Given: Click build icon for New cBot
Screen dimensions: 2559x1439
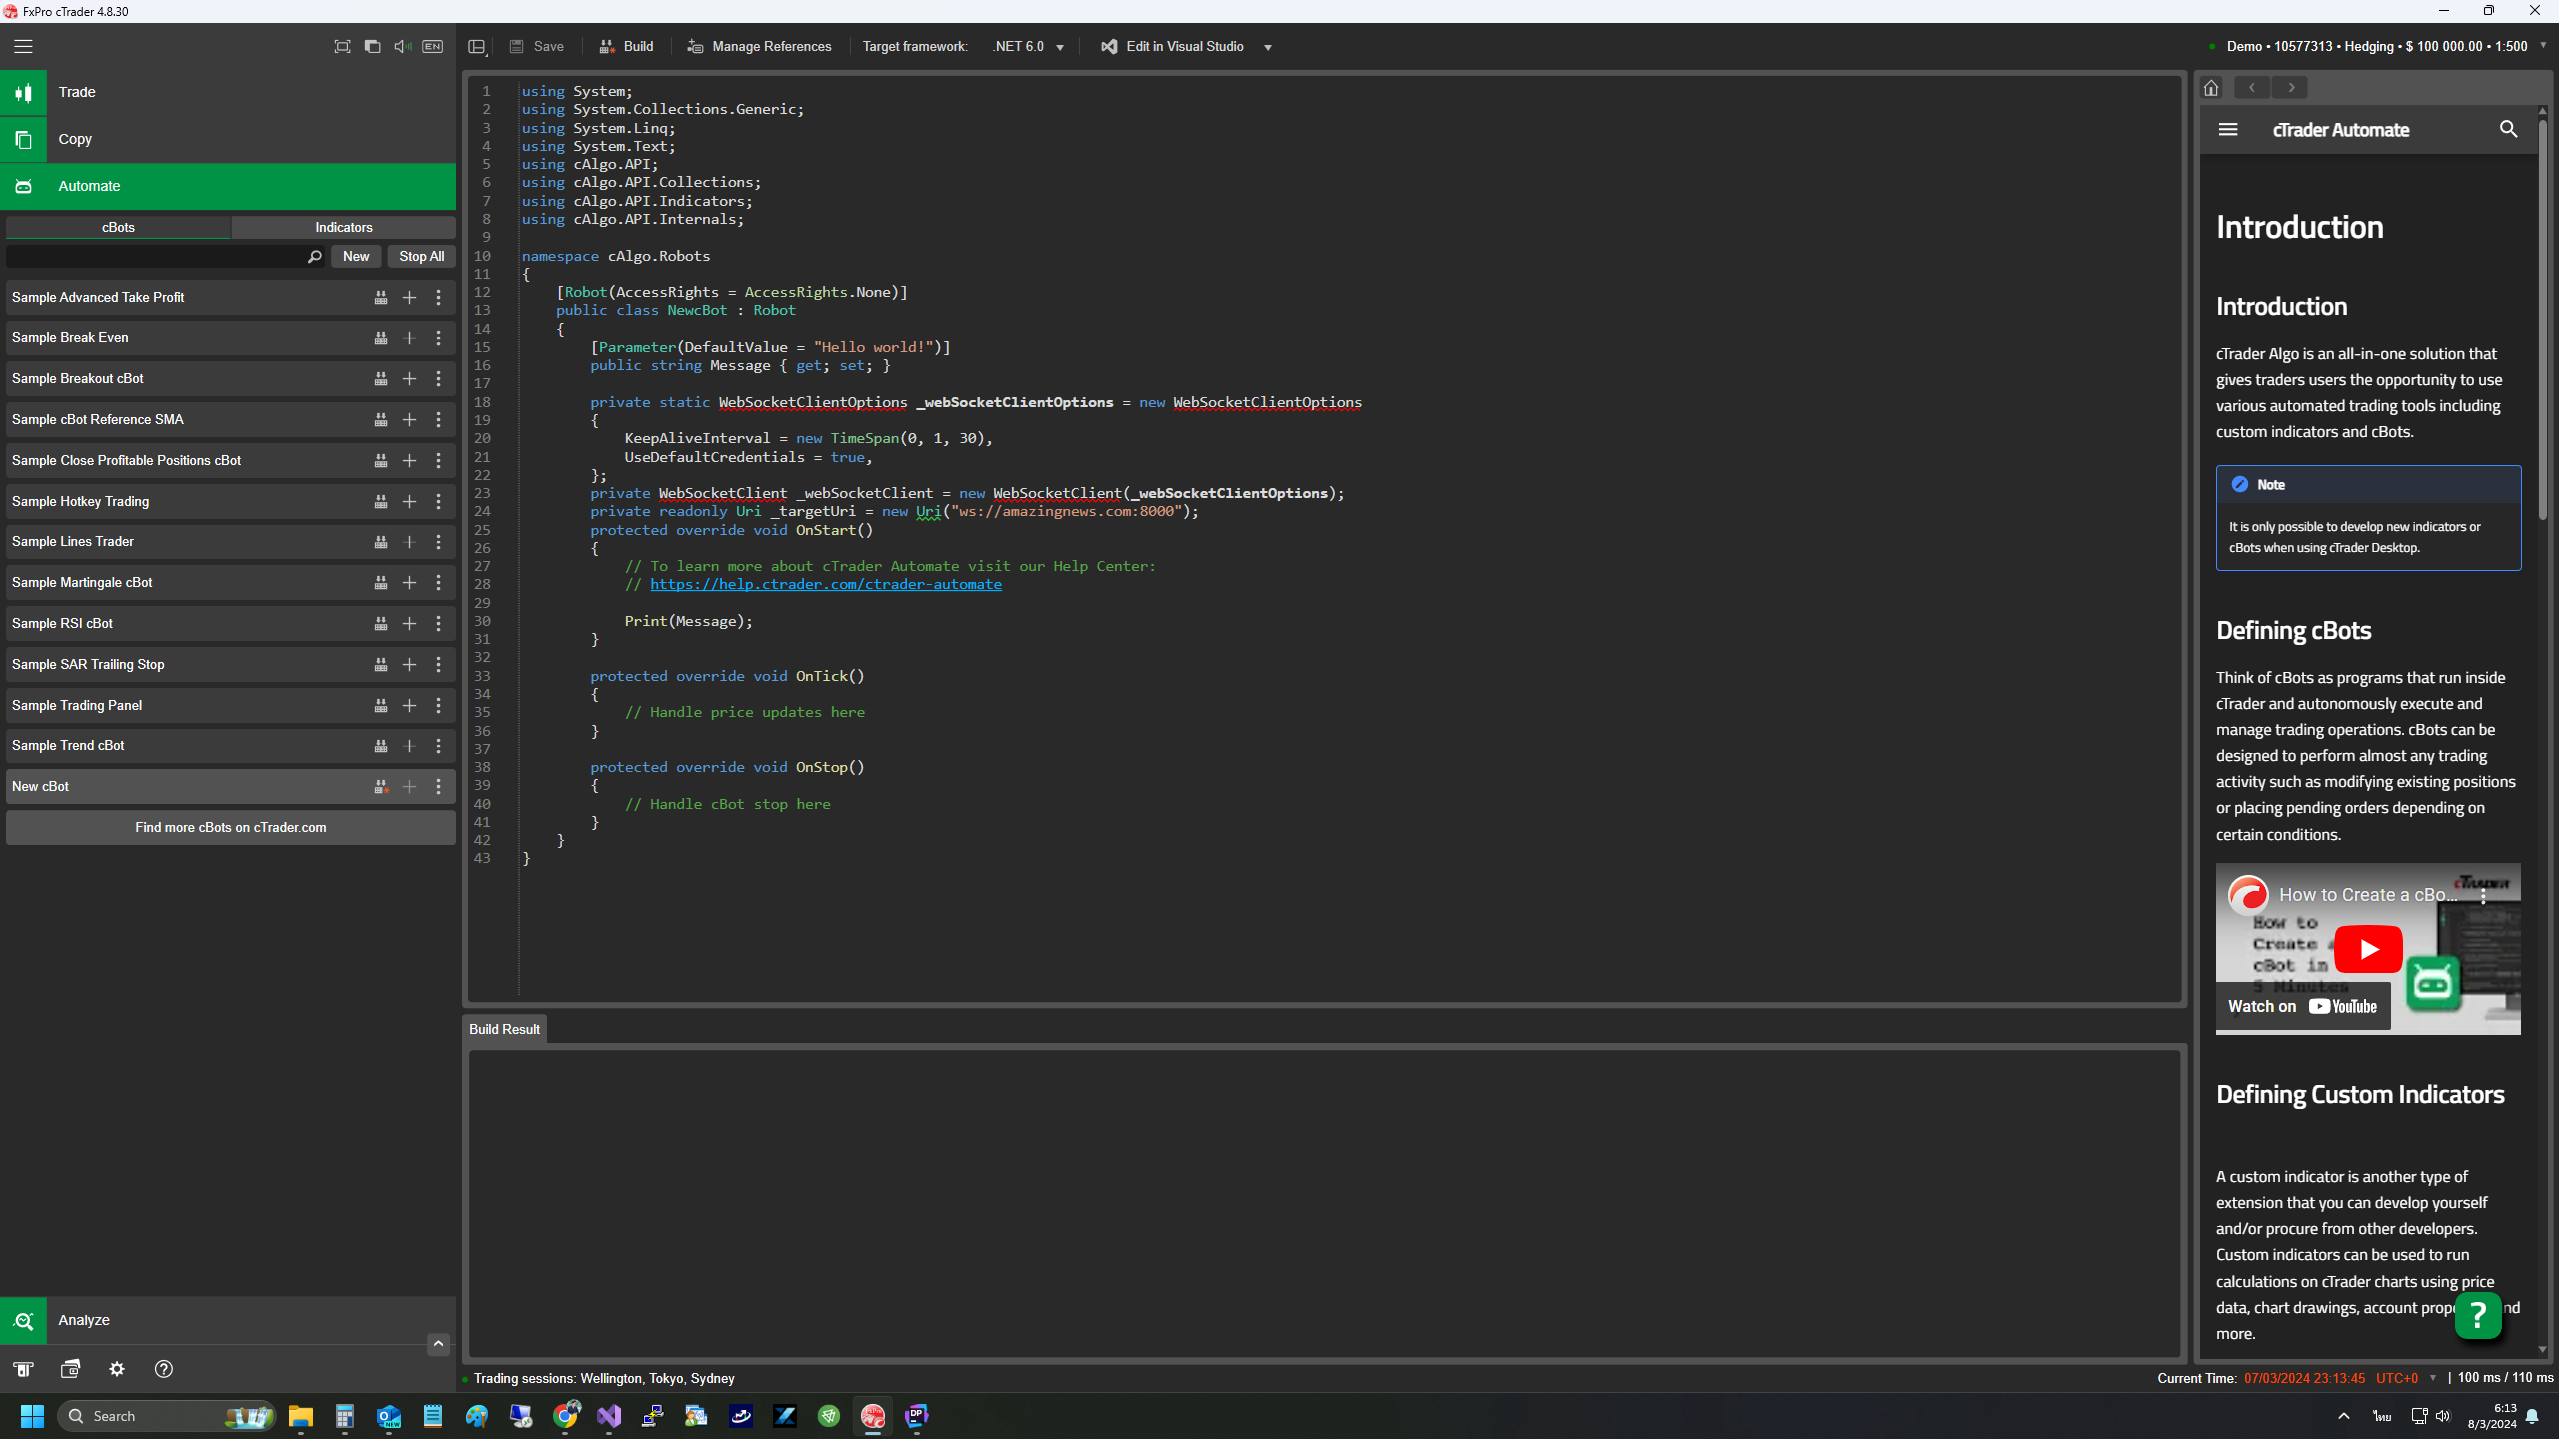Looking at the screenshot, I should (x=381, y=787).
